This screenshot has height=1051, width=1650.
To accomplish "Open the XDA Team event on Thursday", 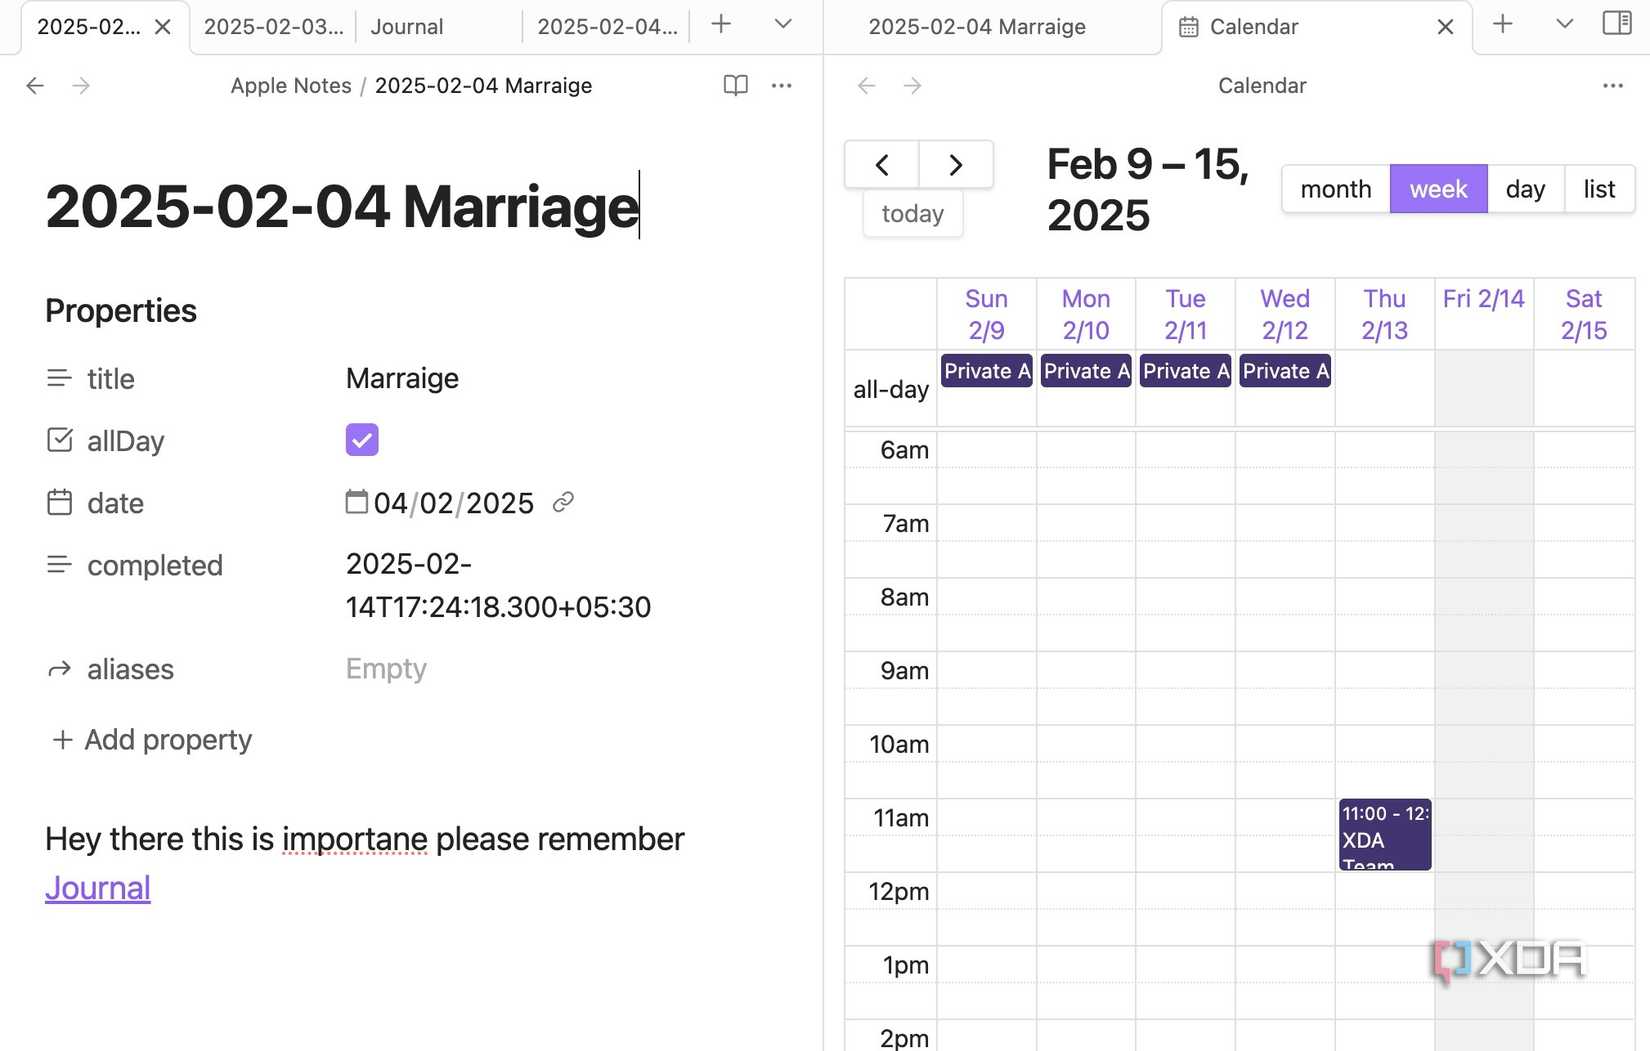I will 1384,835.
